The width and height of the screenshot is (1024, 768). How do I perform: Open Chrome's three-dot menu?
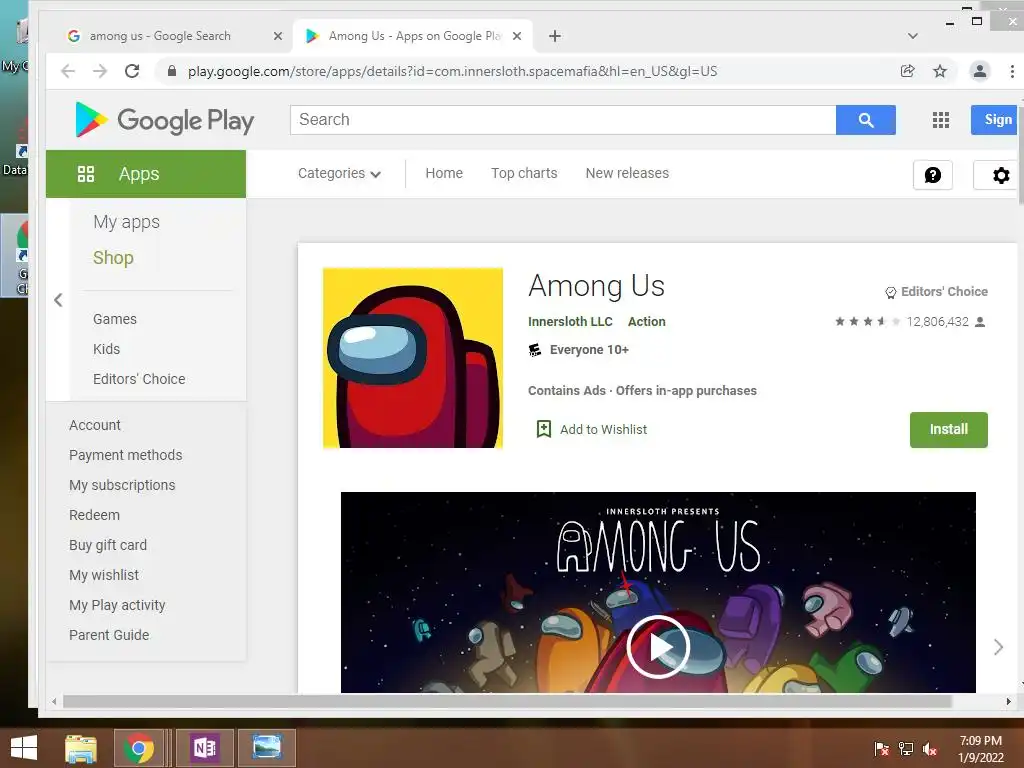coord(1012,71)
